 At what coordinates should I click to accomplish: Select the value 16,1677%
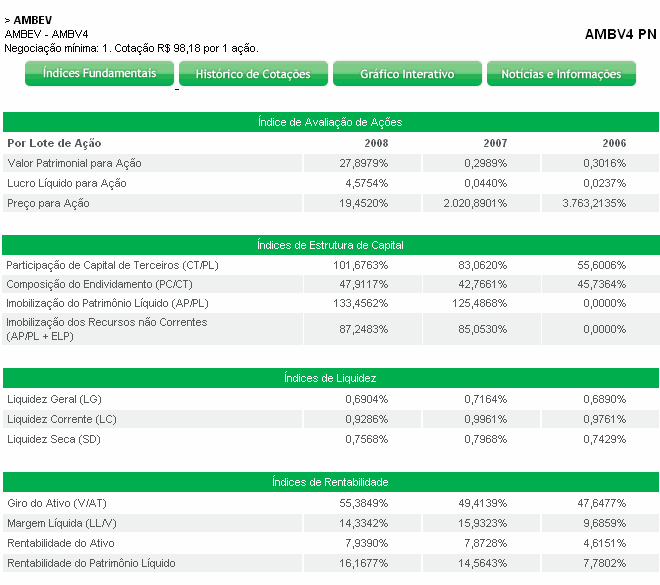(x=364, y=563)
